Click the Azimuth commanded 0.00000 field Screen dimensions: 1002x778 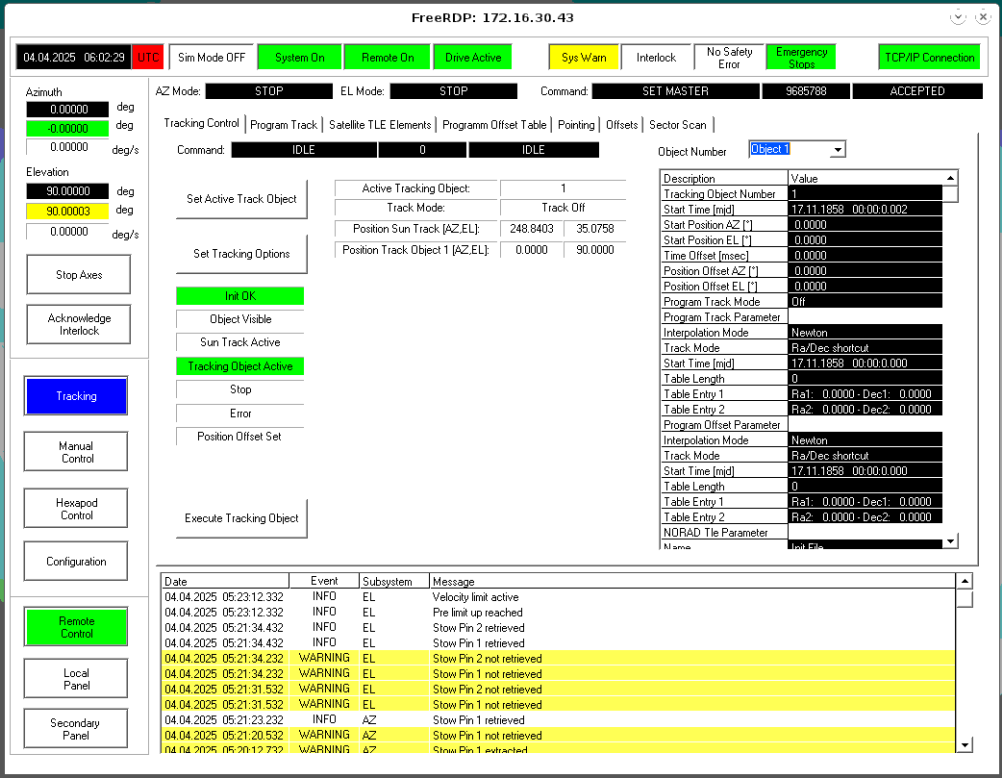[x=68, y=109]
